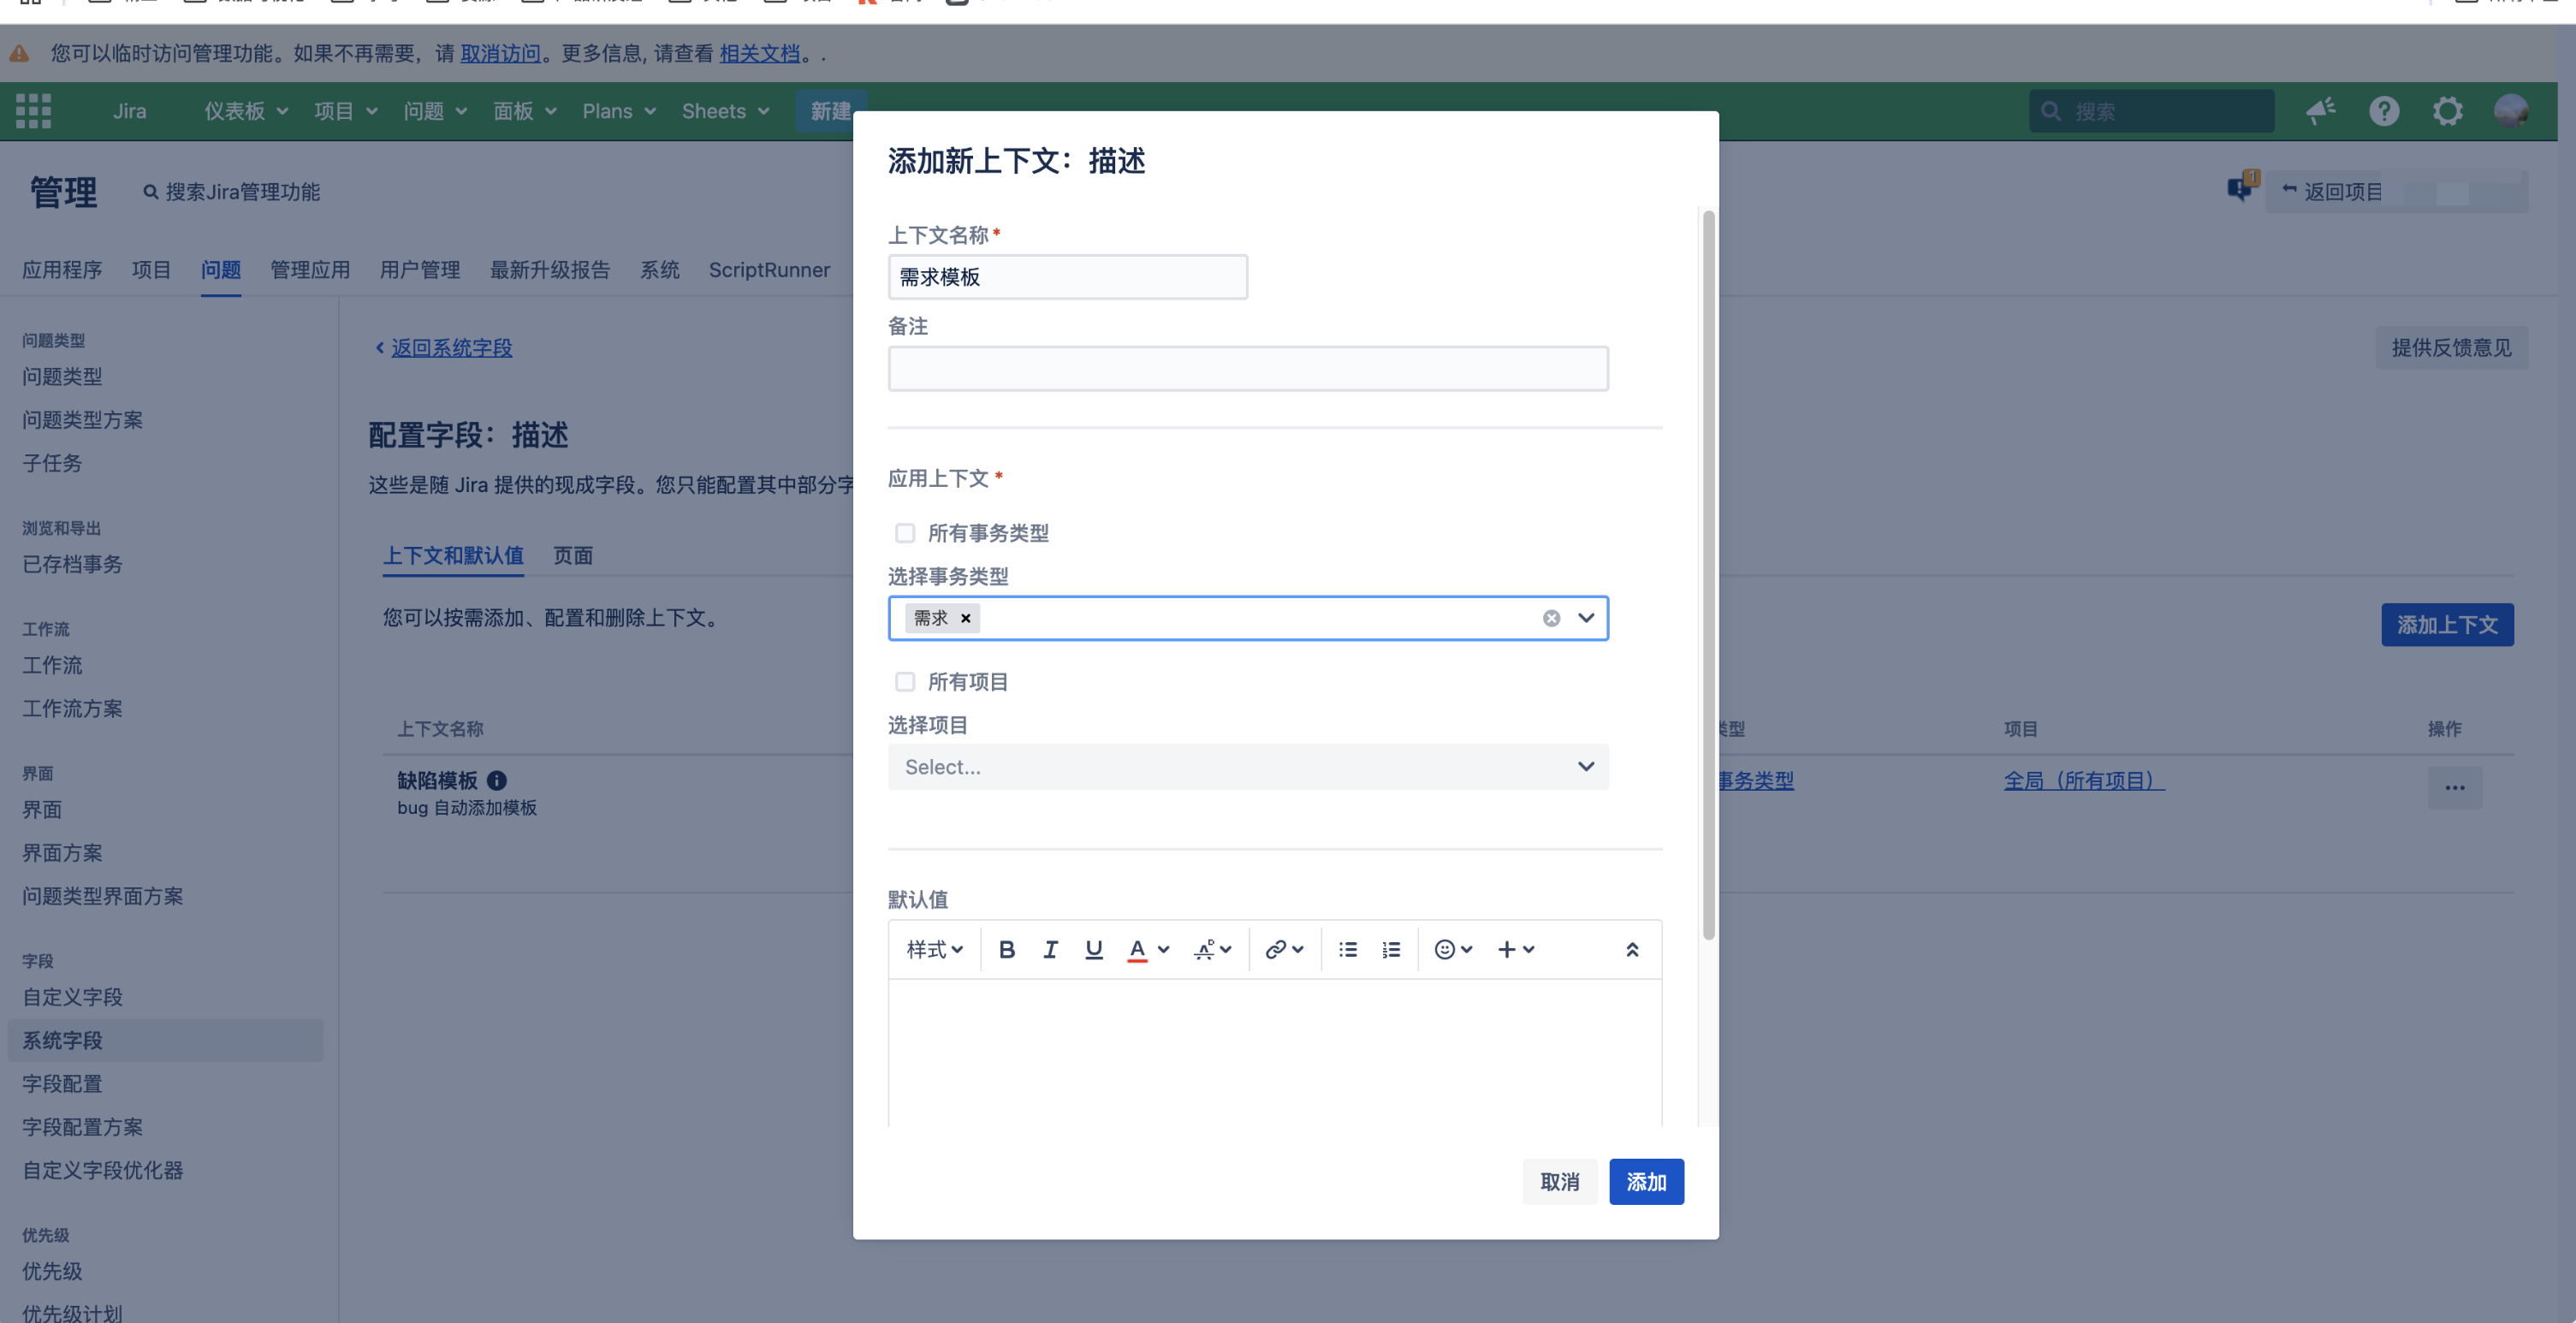Open the 问题 header menu
This screenshot has height=1323, width=2576.
point(435,111)
